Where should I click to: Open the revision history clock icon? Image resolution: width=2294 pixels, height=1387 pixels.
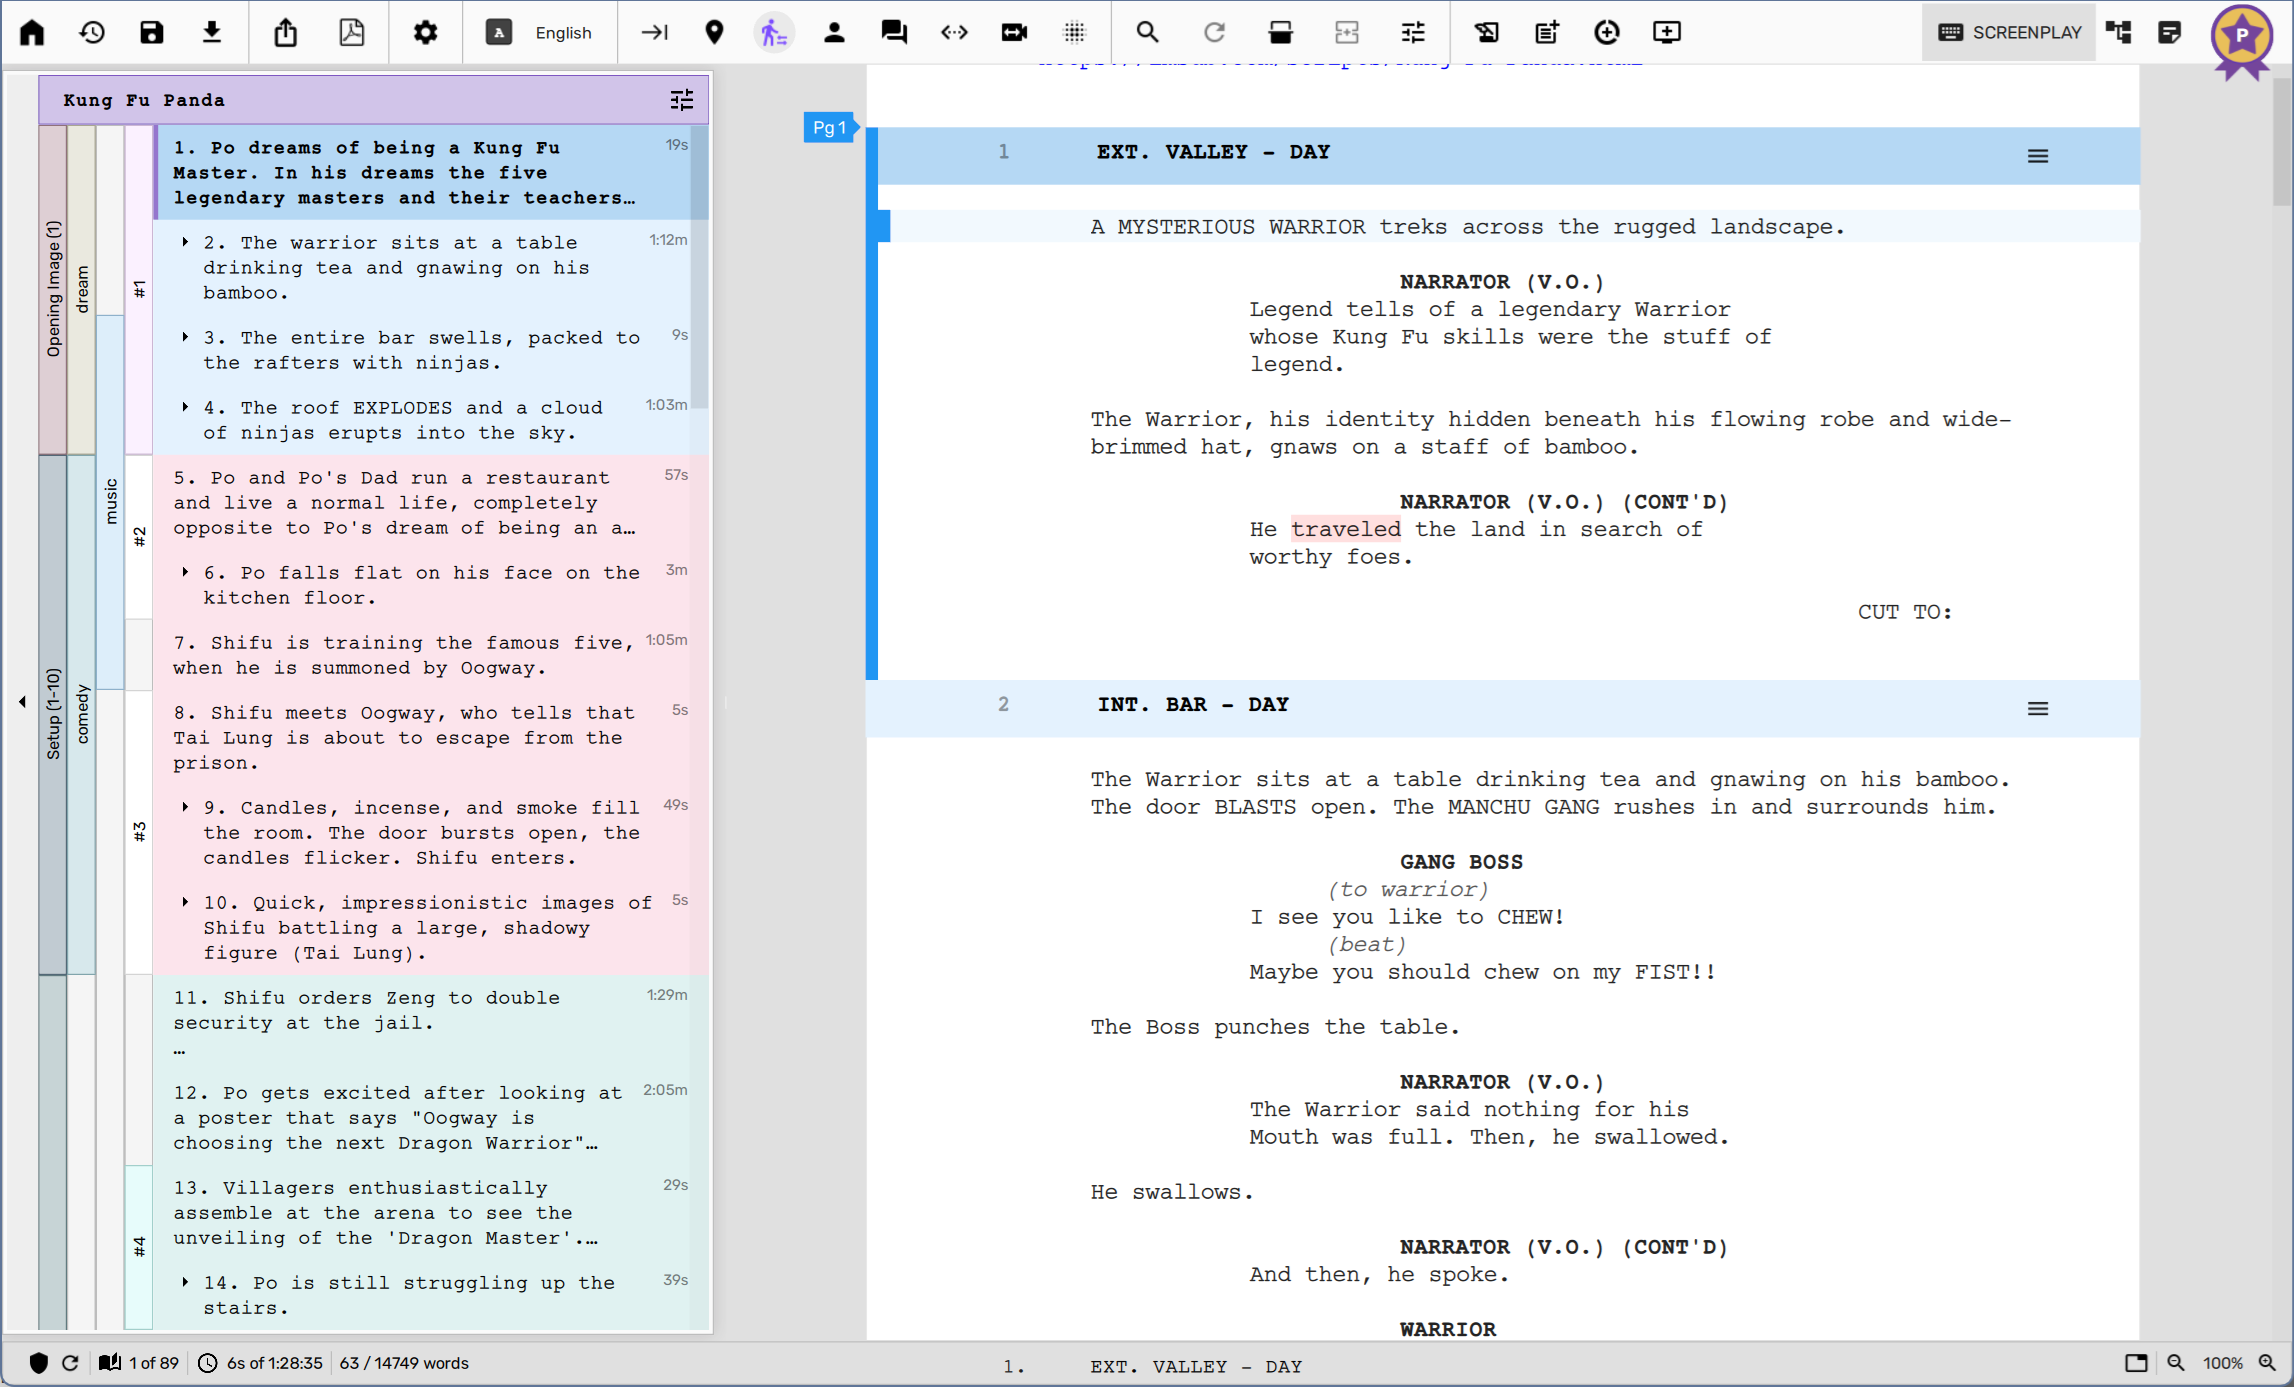point(92,32)
